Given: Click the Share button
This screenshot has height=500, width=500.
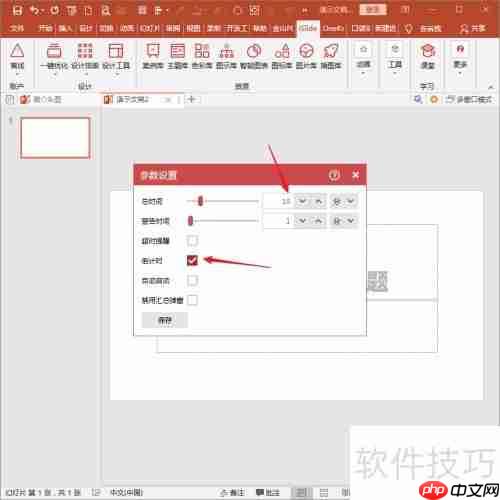Looking at the screenshot, I should [473, 28].
